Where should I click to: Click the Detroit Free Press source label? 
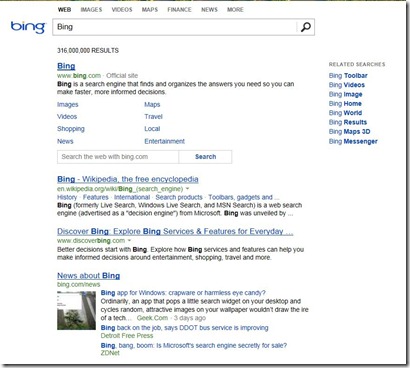127,336
